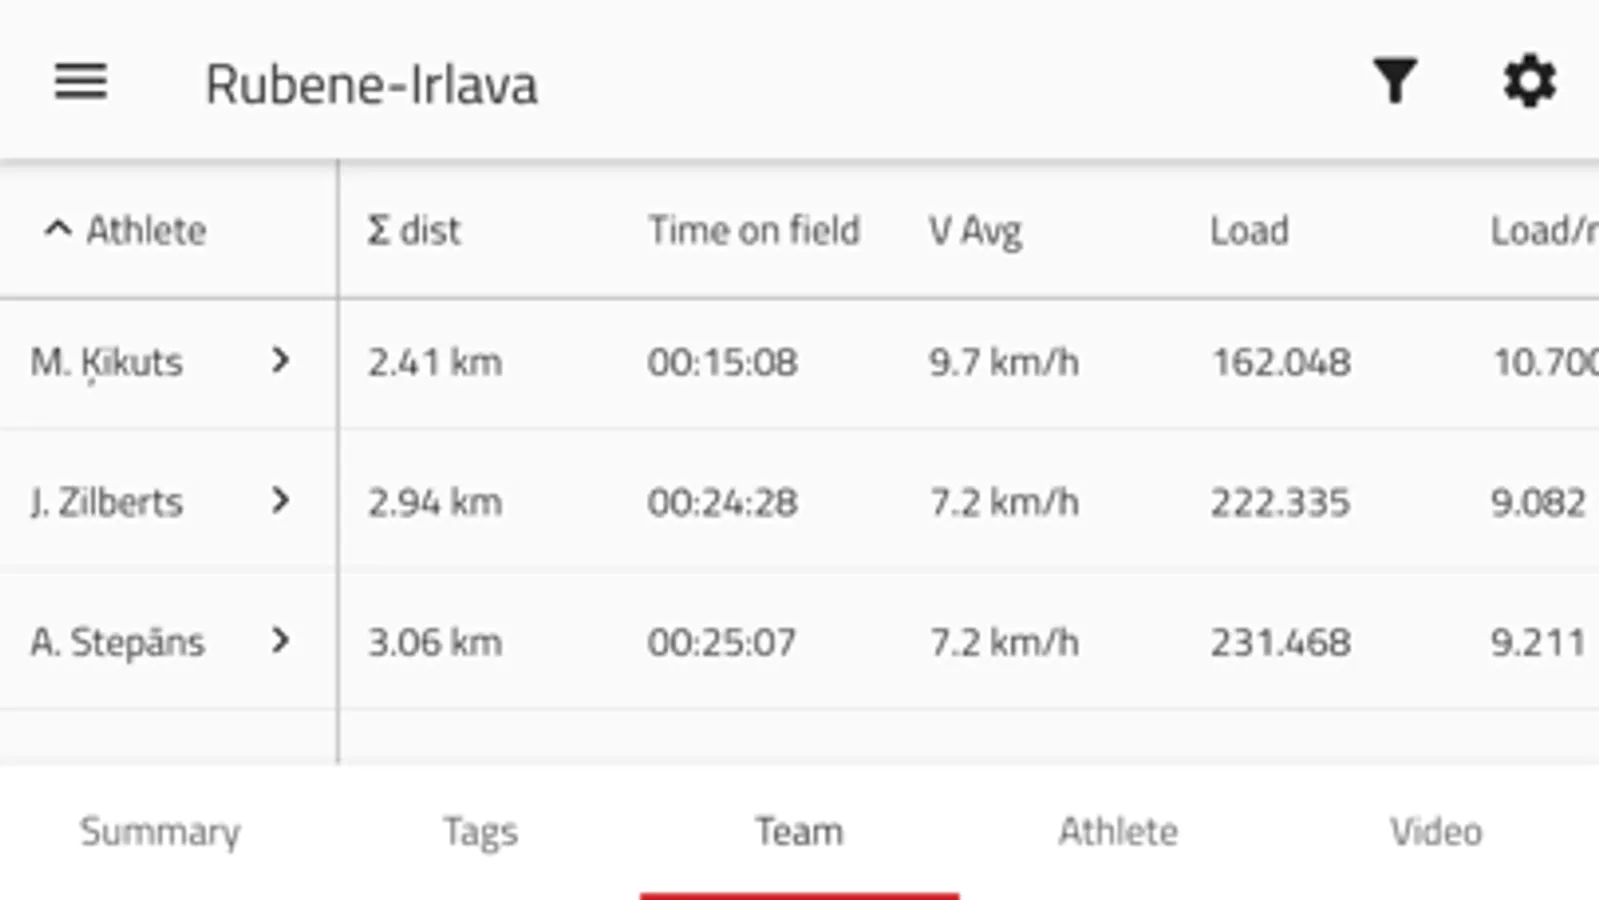
Task: Select M. Ķikuts 162.048 load value
Action: (x=1281, y=362)
